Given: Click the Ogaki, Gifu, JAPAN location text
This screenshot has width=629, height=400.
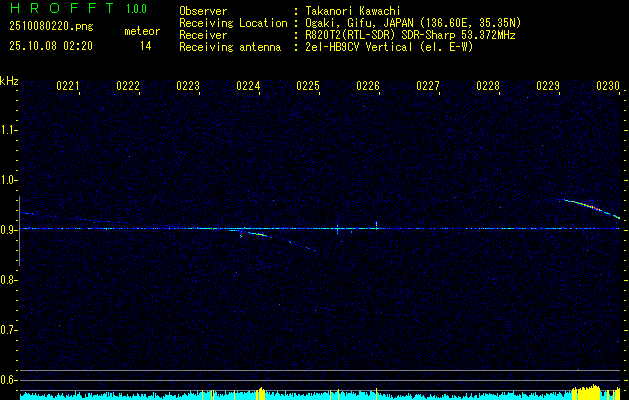Looking at the screenshot, I should click(x=413, y=23).
